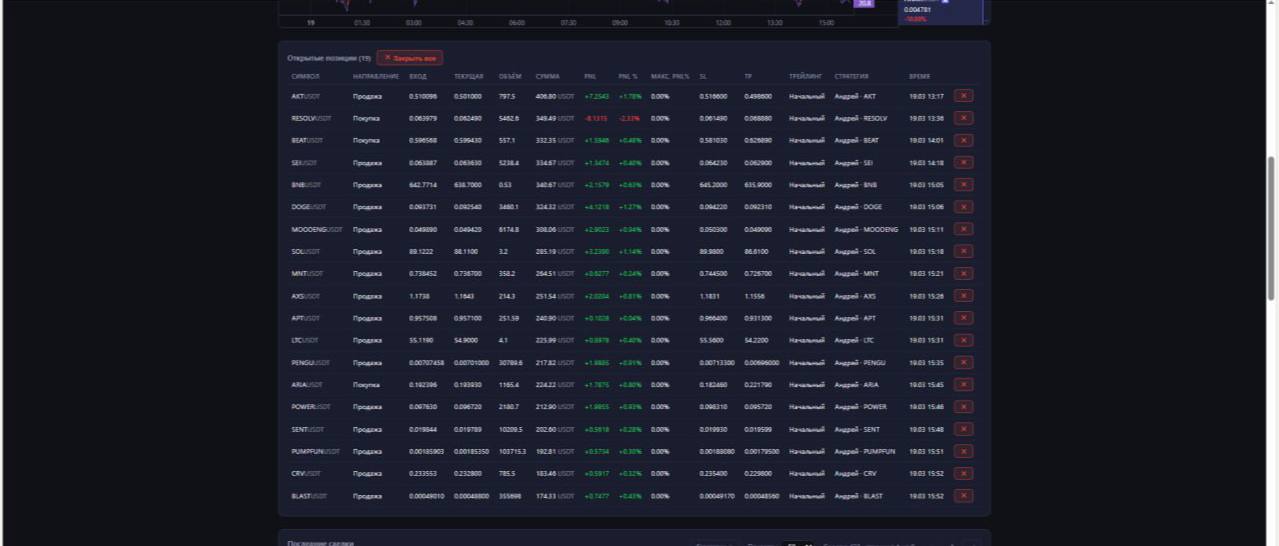The height and width of the screenshot is (546, 1279).
Task: Click the 'DOGEUSDT' symbol cell
Action: click(308, 207)
